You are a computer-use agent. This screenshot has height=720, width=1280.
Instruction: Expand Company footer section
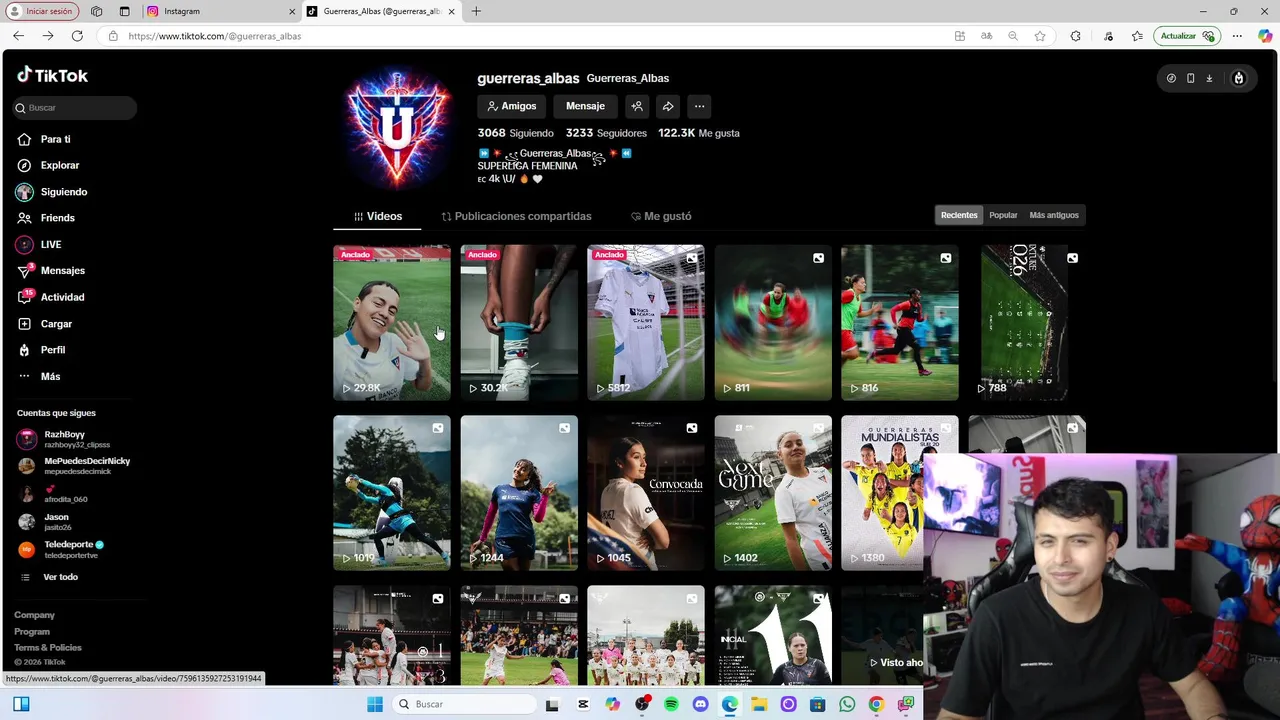[x=34, y=615]
